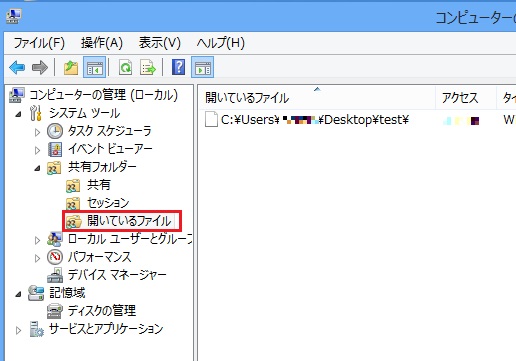The height and width of the screenshot is (361, 516).
Task: Toggle the console tree pane icon
Action: [x=94, y=67]
